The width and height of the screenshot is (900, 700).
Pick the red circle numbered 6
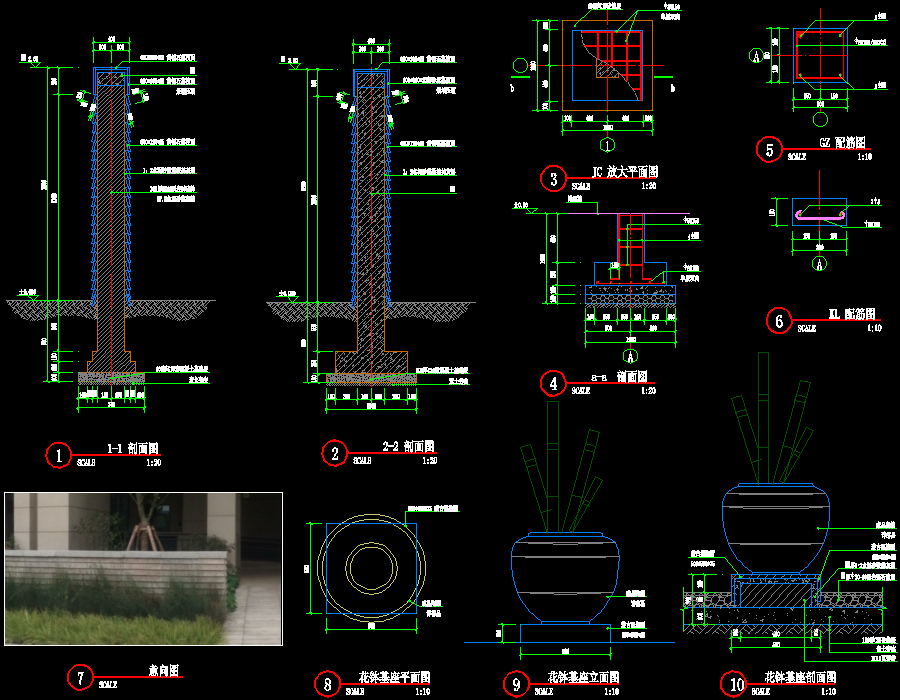tap(779, 320)
